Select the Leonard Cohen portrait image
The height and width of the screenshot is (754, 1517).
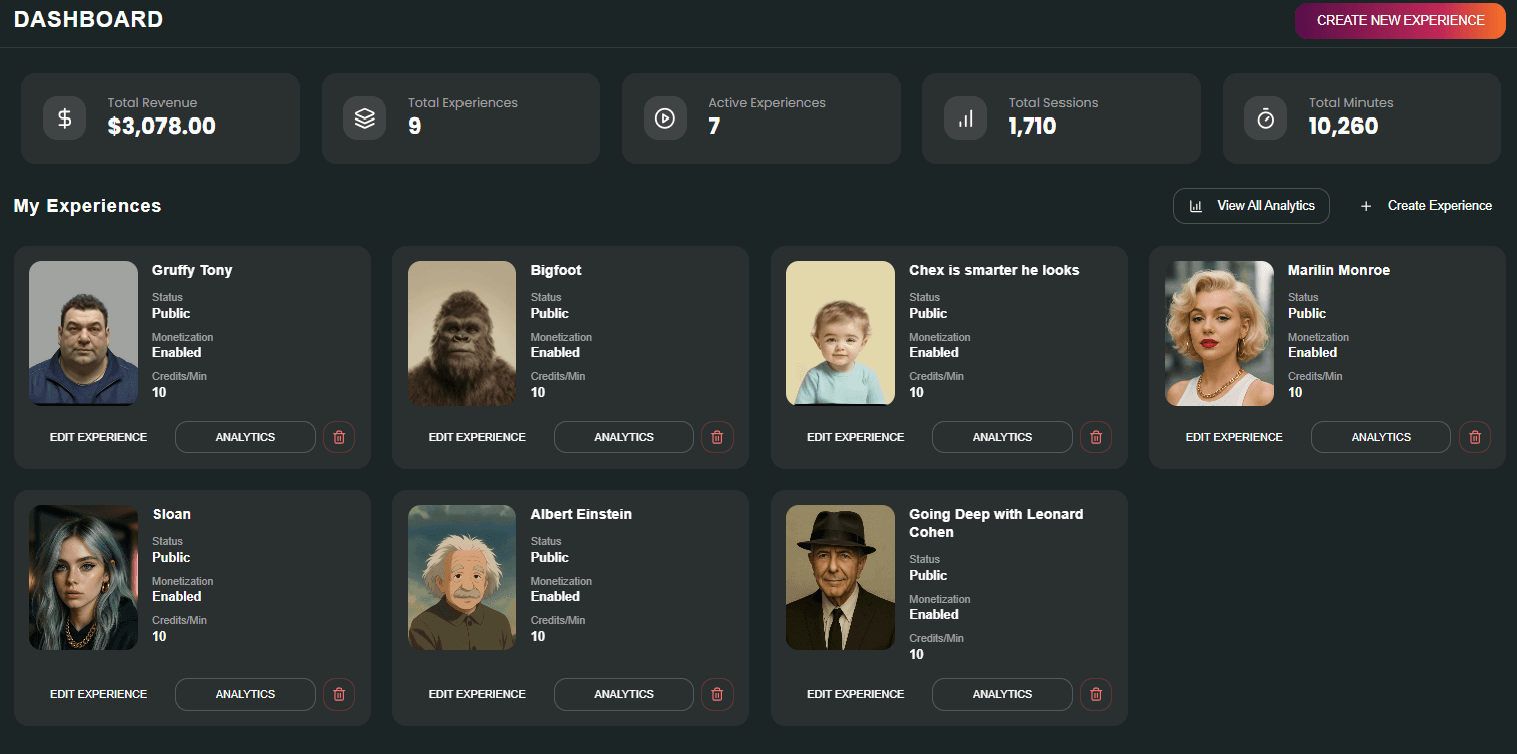pyautogui.click(x=840, y=577)
